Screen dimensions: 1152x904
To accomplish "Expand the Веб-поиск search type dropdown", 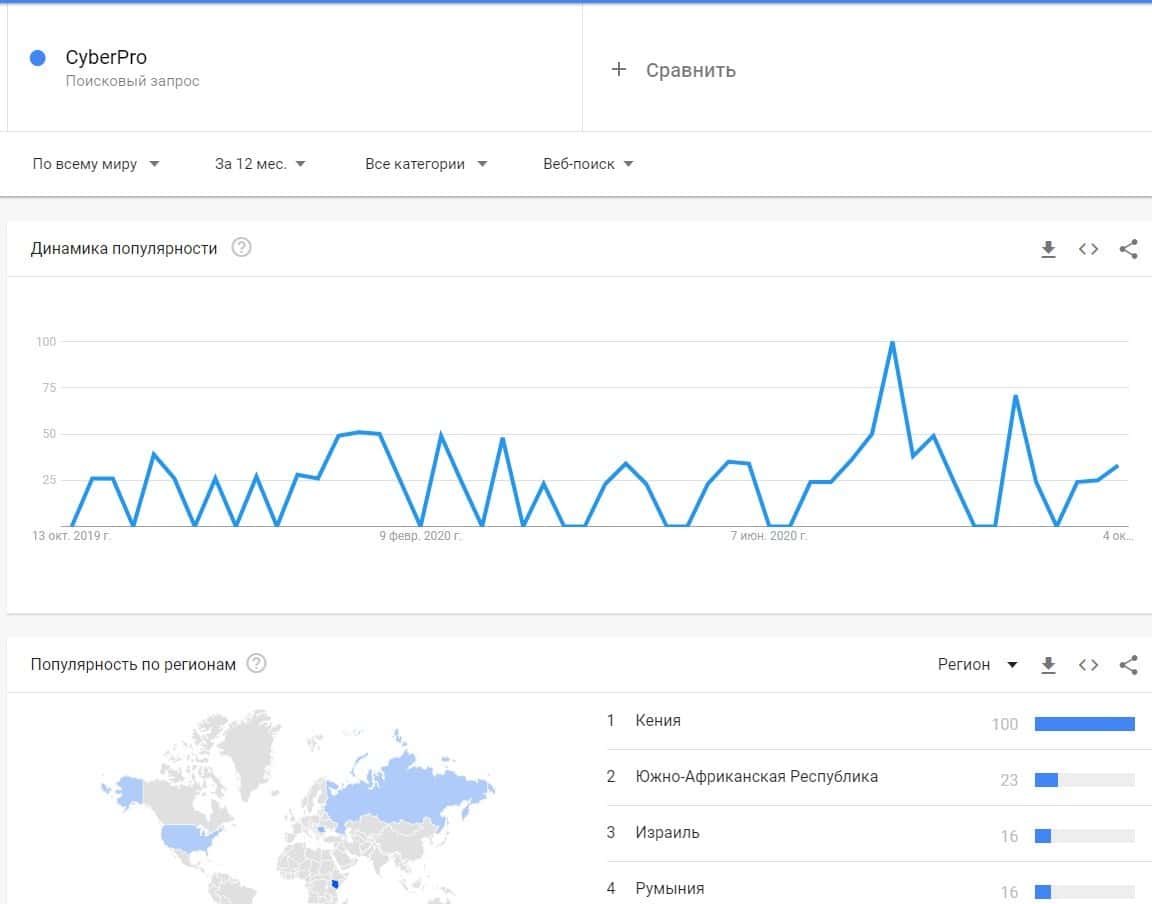I will tap(588, 164).
